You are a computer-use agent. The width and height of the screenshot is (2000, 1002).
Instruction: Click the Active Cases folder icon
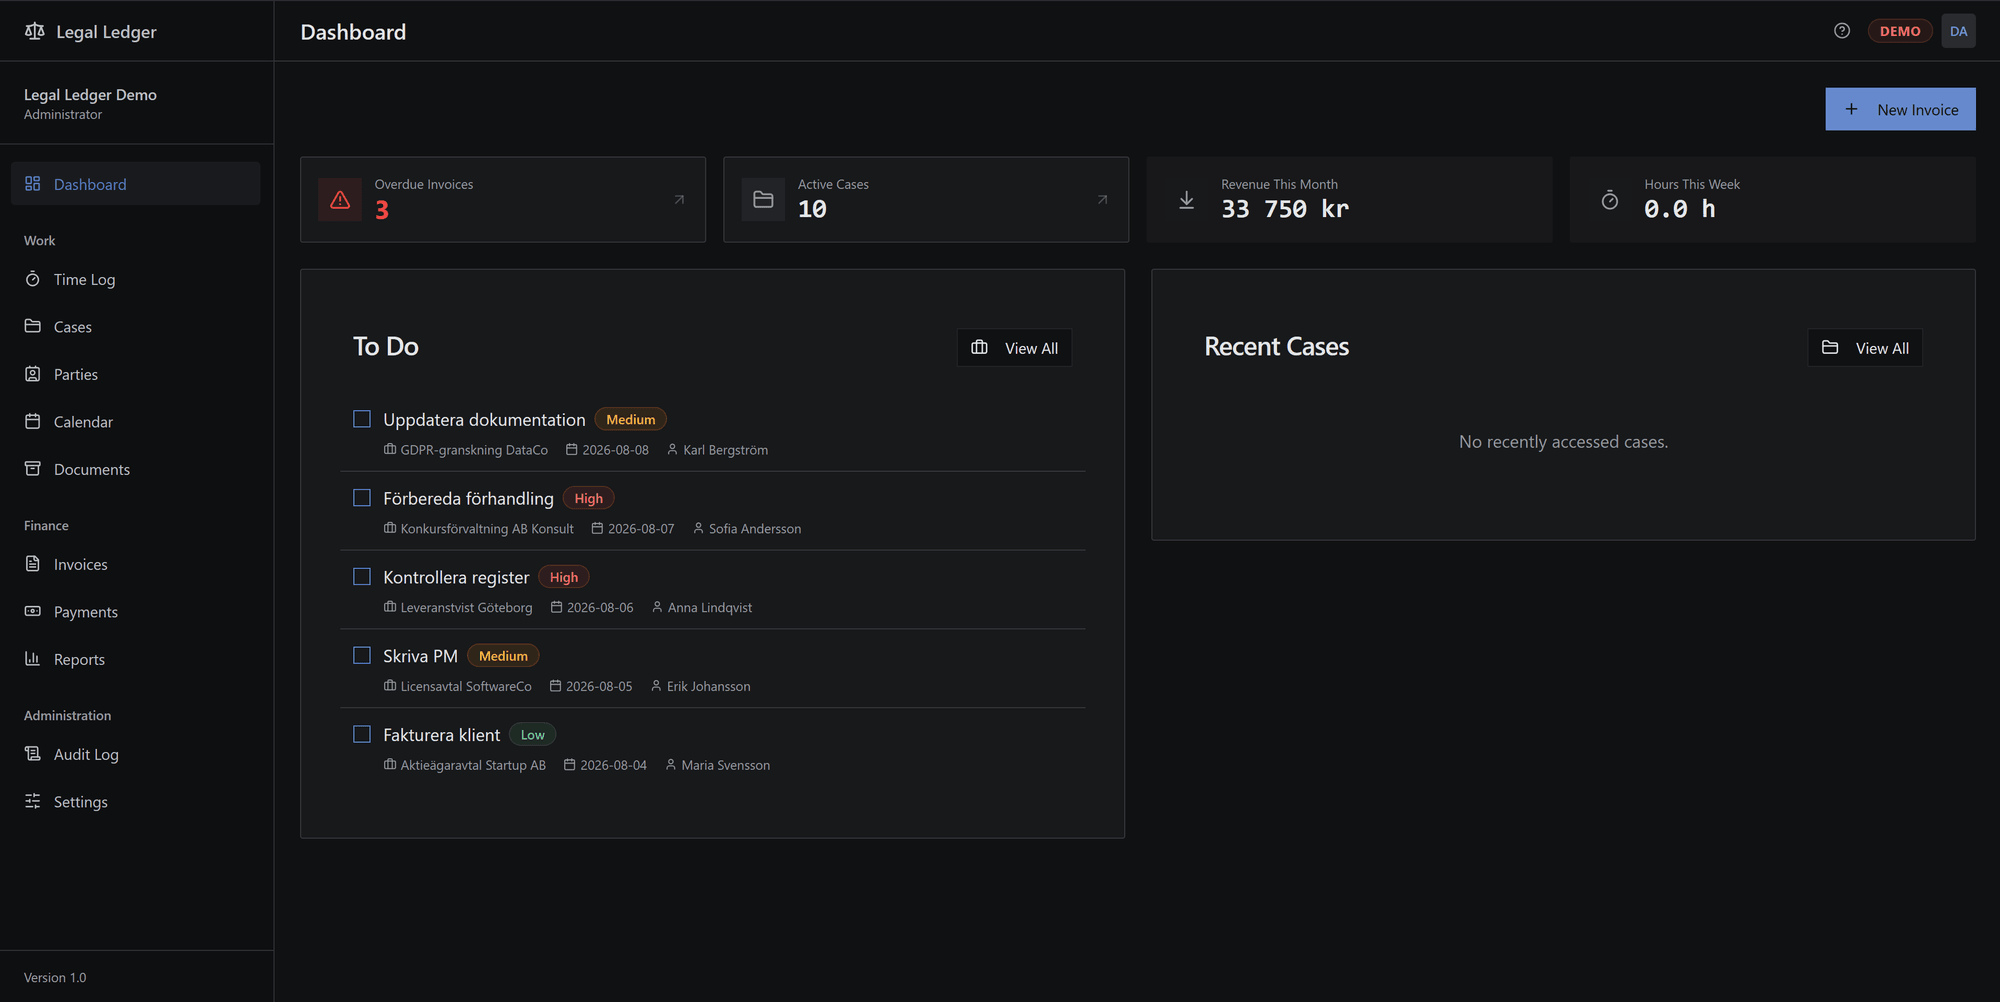point(763,200)
